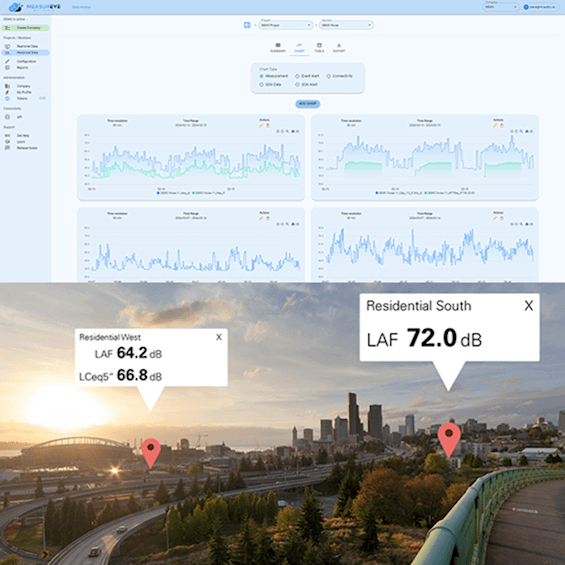The width and height of the screenshot is (565, 565).
Task: Open Configuration in the sidebar
Action: pyautogui.click(x=26, y=61)
